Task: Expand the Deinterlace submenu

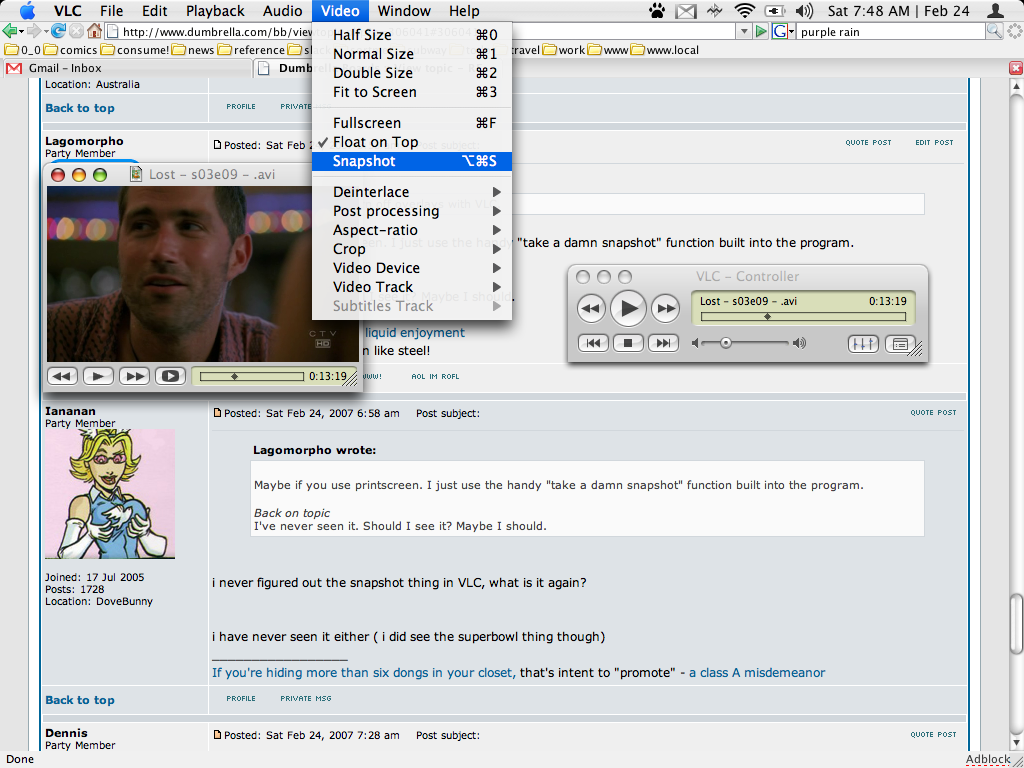Action: (x=371, y=192)
